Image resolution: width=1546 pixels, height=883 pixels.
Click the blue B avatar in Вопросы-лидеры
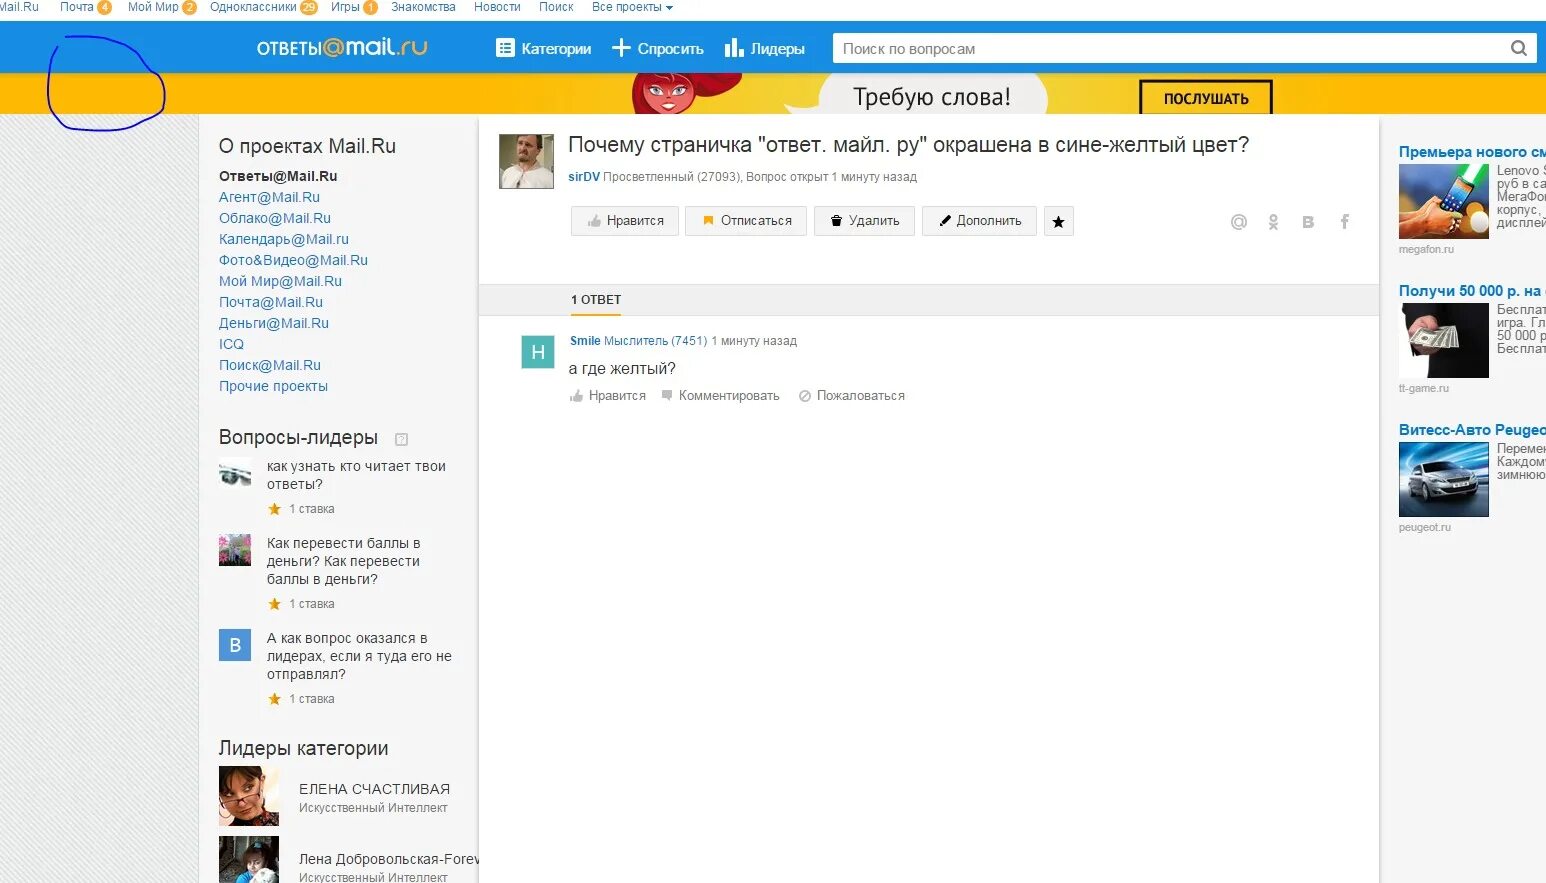235,645
